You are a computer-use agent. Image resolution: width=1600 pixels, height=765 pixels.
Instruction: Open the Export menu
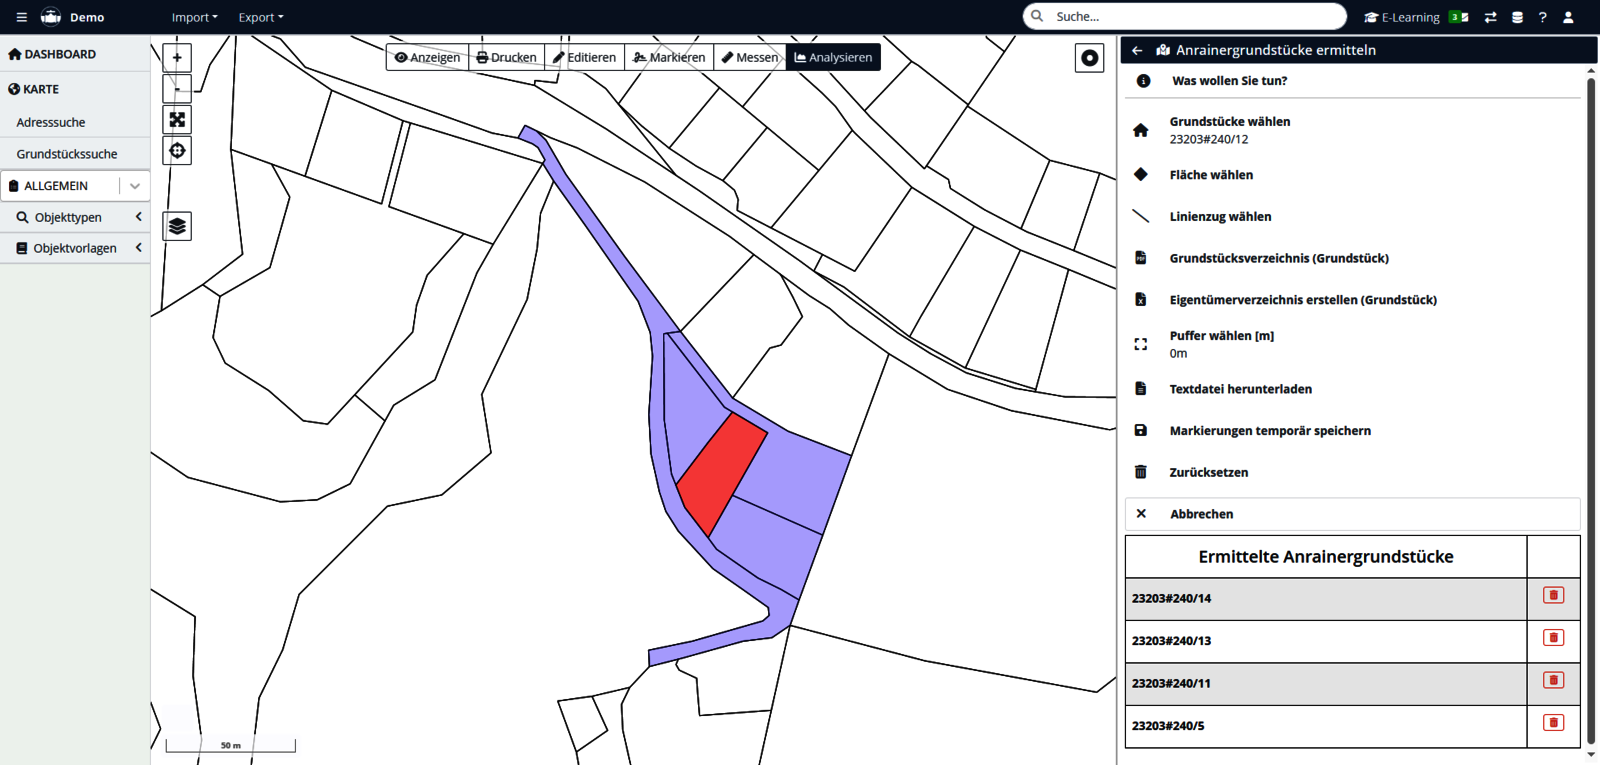click(260, 17)
